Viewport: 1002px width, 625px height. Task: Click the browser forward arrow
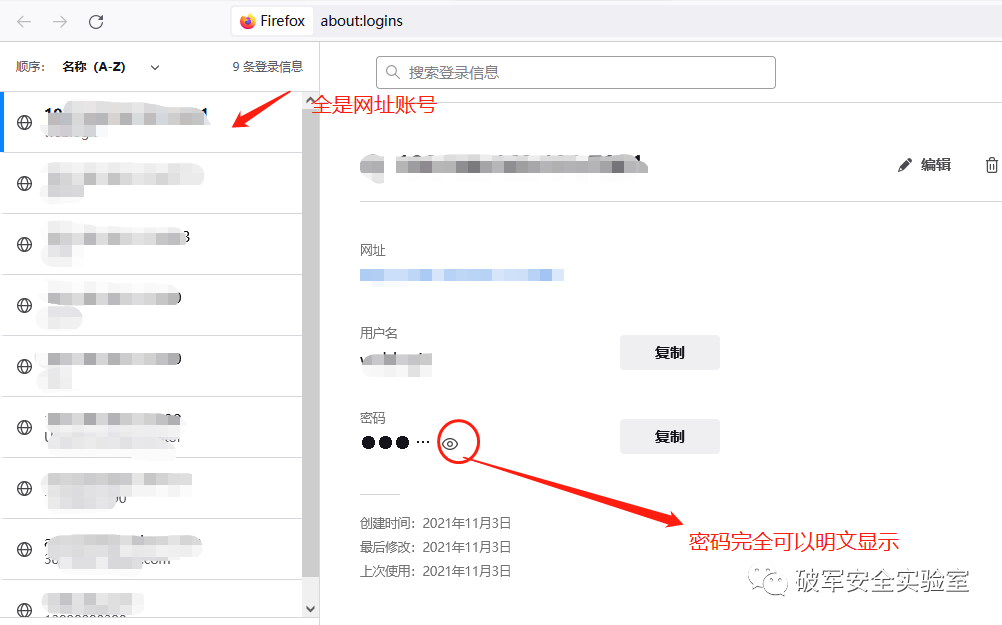(x=60, y=22)
